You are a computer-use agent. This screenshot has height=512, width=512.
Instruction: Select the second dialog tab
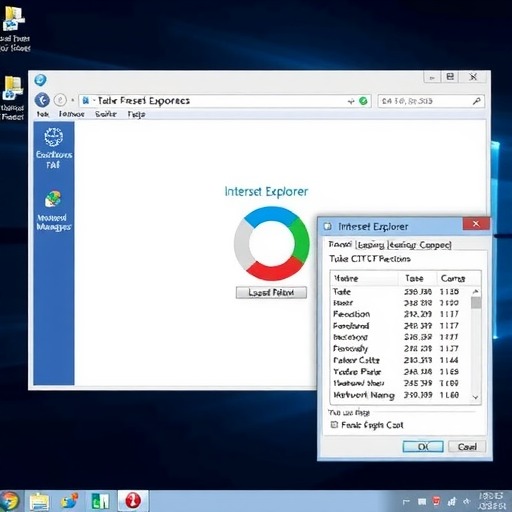(371, 245)
